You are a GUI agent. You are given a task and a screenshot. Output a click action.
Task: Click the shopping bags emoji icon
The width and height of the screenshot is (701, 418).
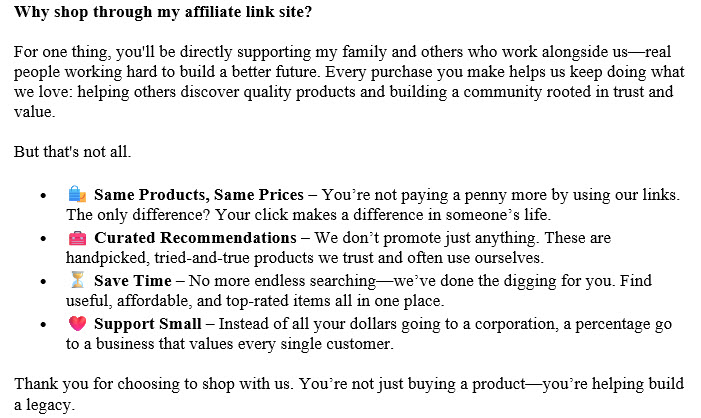pos(77,194)
